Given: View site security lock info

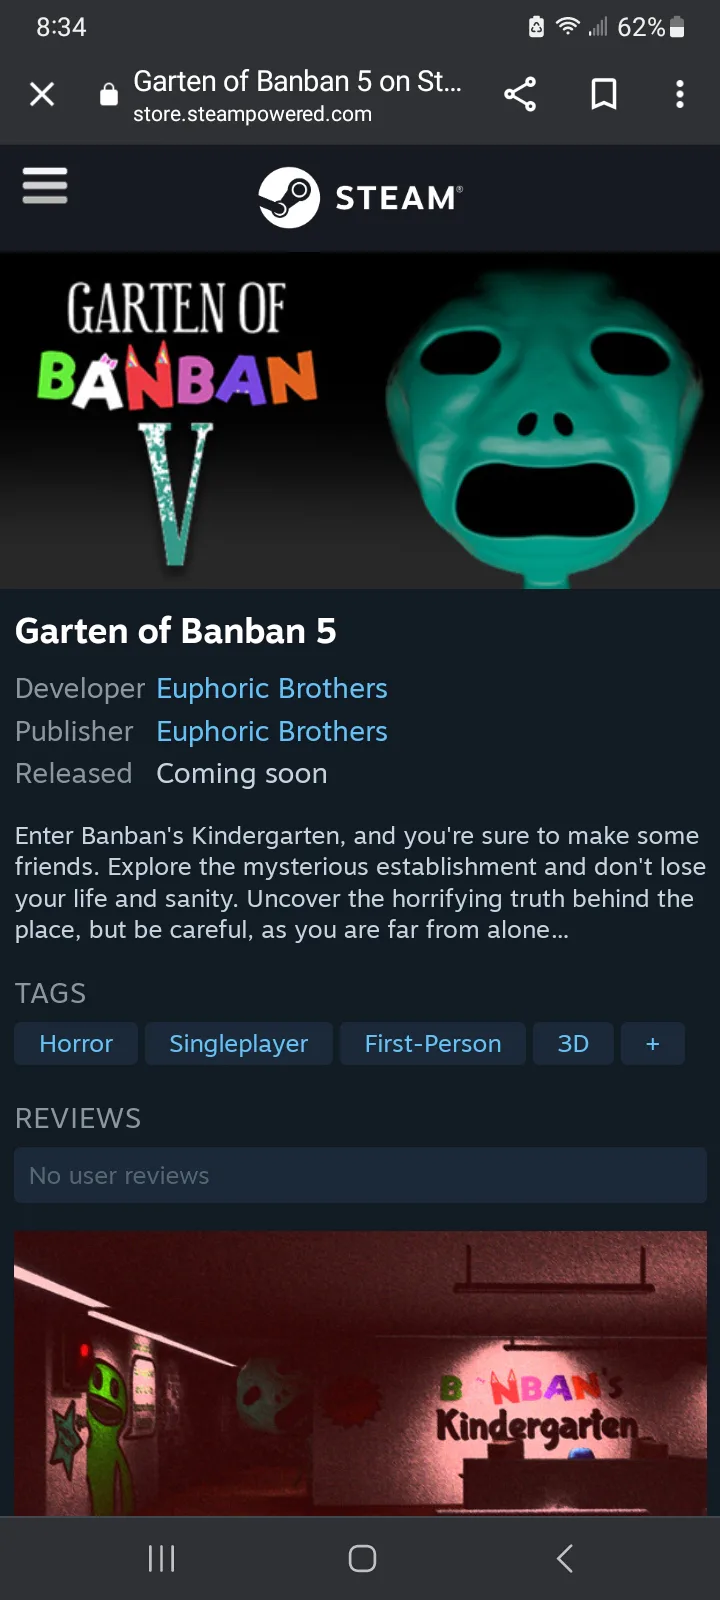Looking at the screenshot, I should (109, 95).
